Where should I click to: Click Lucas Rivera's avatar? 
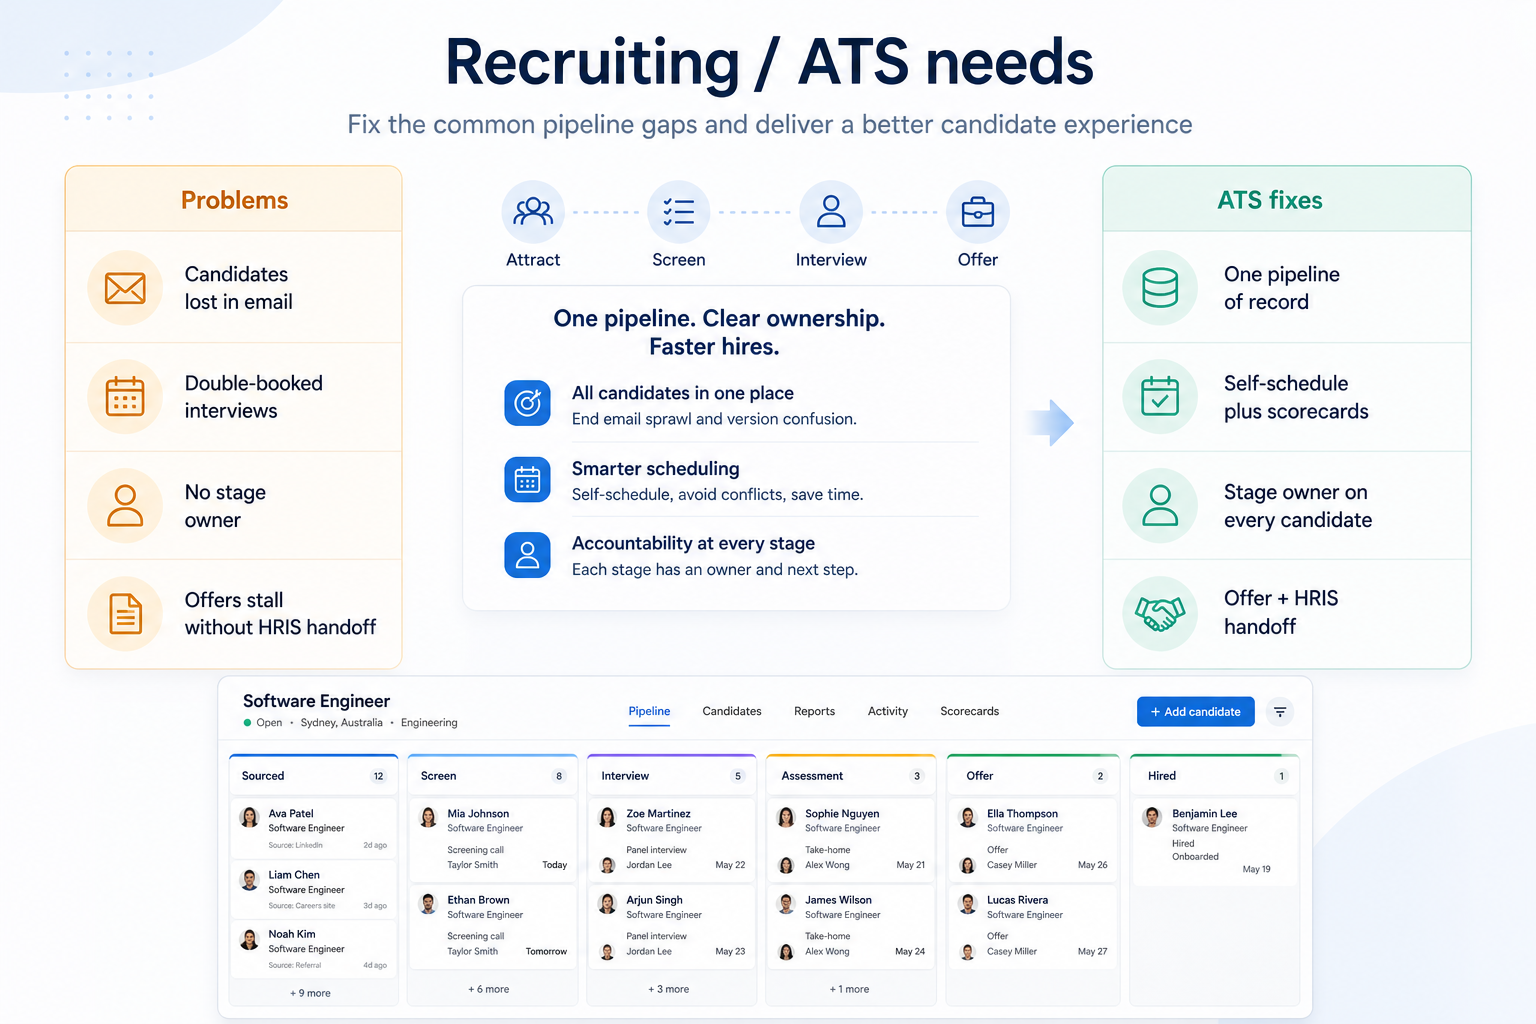coord(968,904)
